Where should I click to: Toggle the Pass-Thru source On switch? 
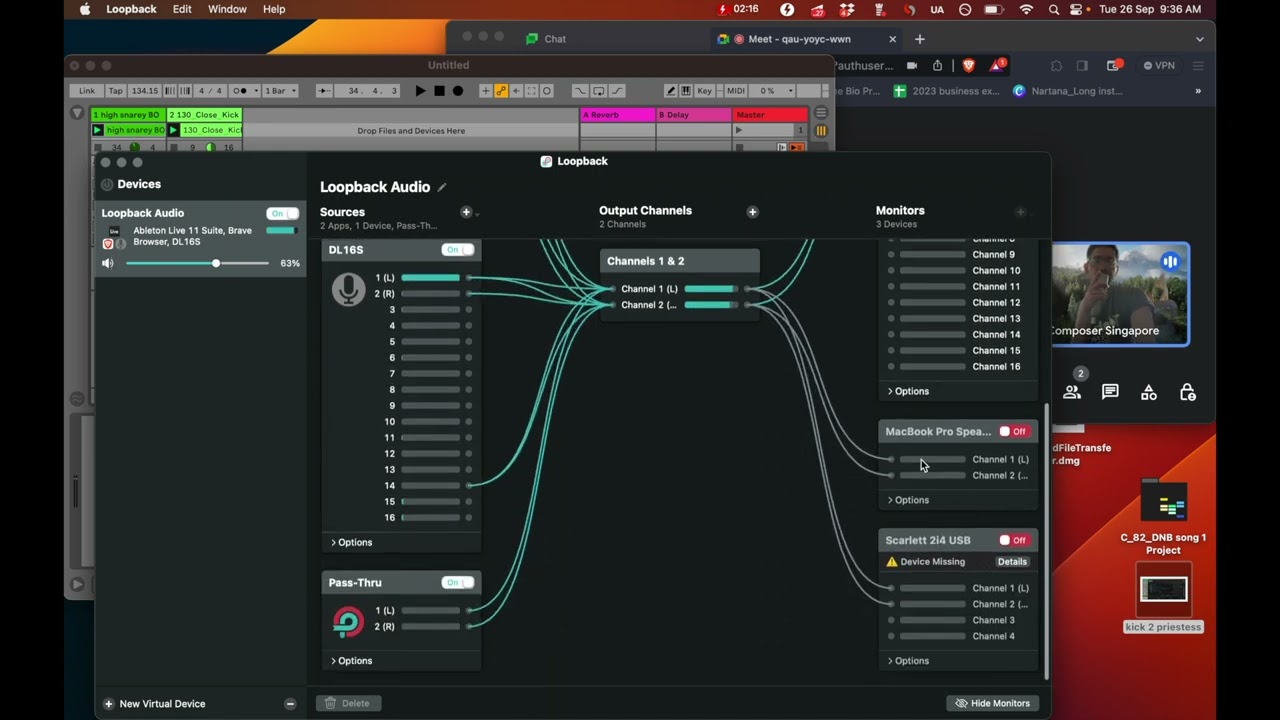tap(458, 583)
